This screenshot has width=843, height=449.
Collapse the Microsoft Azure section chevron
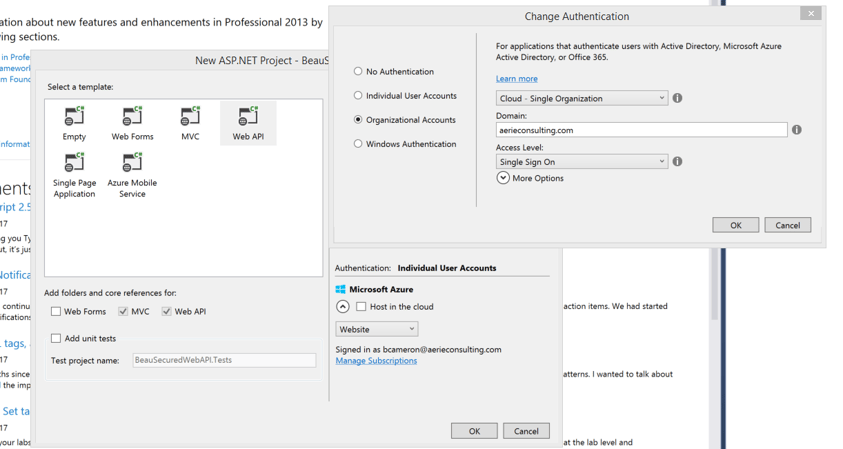pos(342,307)
